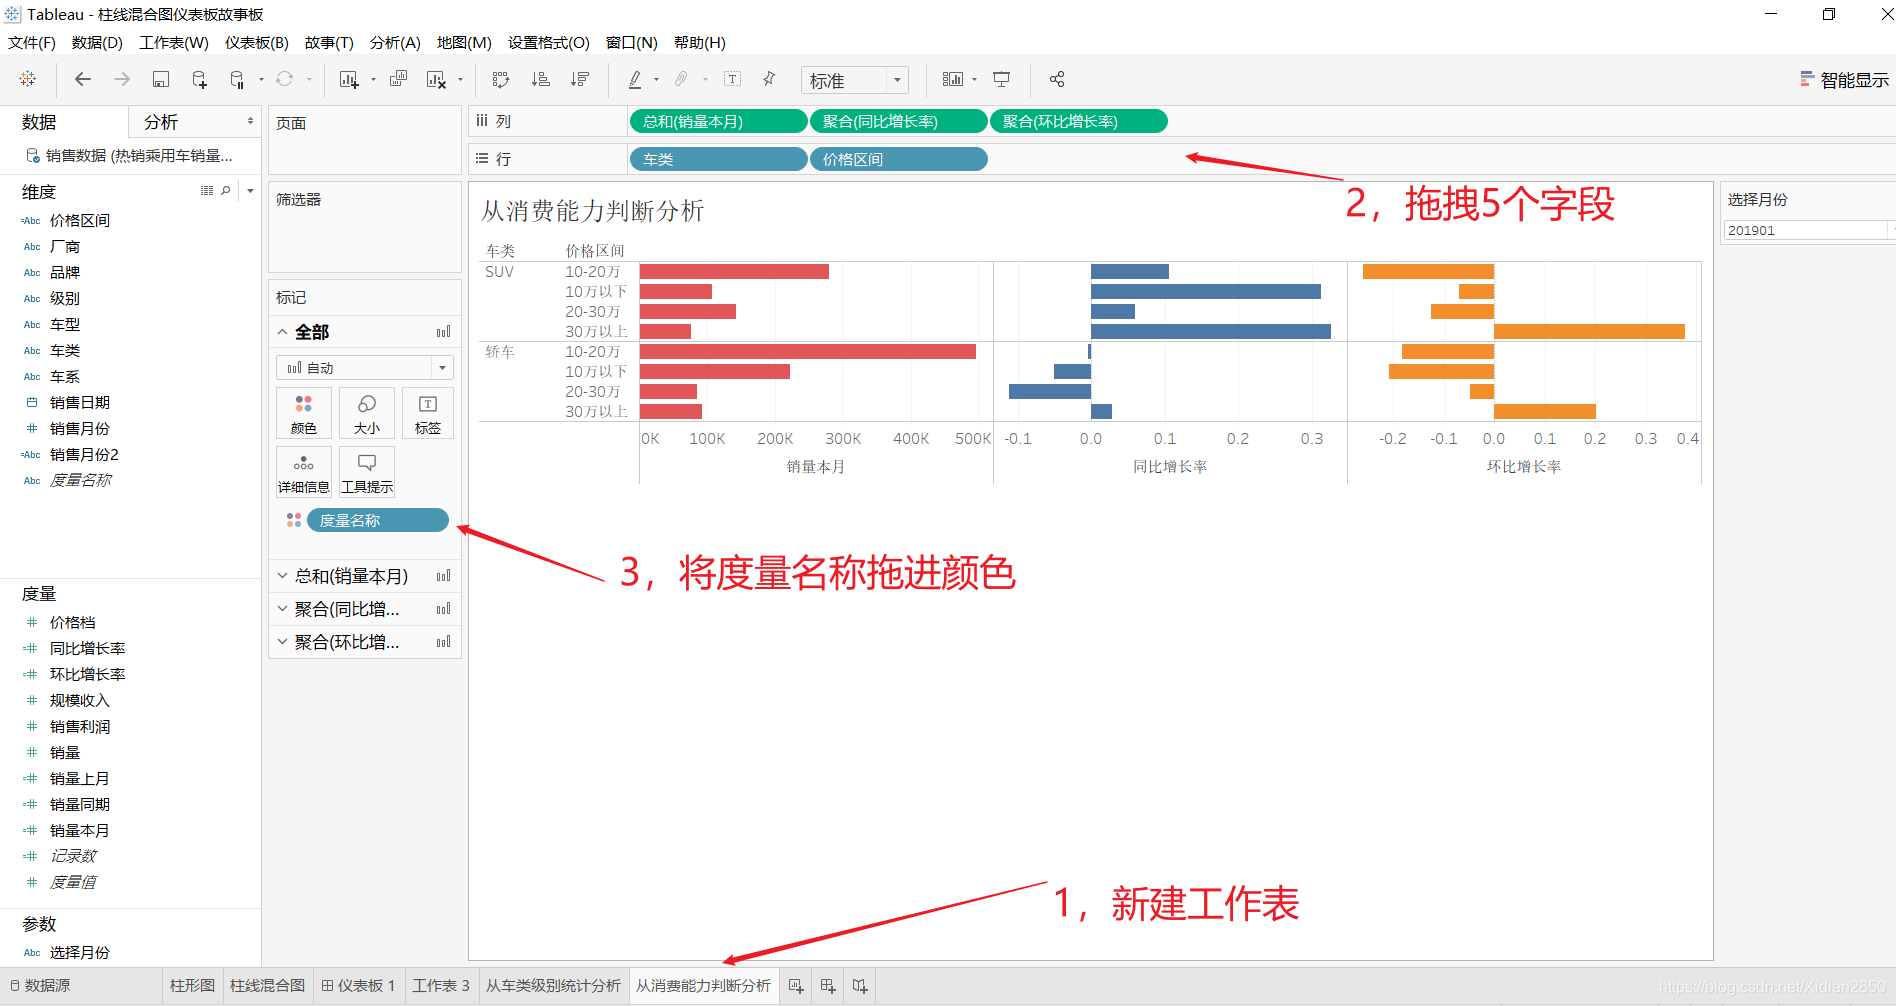
Task: Open the 数据(D) menu
Action: point(97,43)
